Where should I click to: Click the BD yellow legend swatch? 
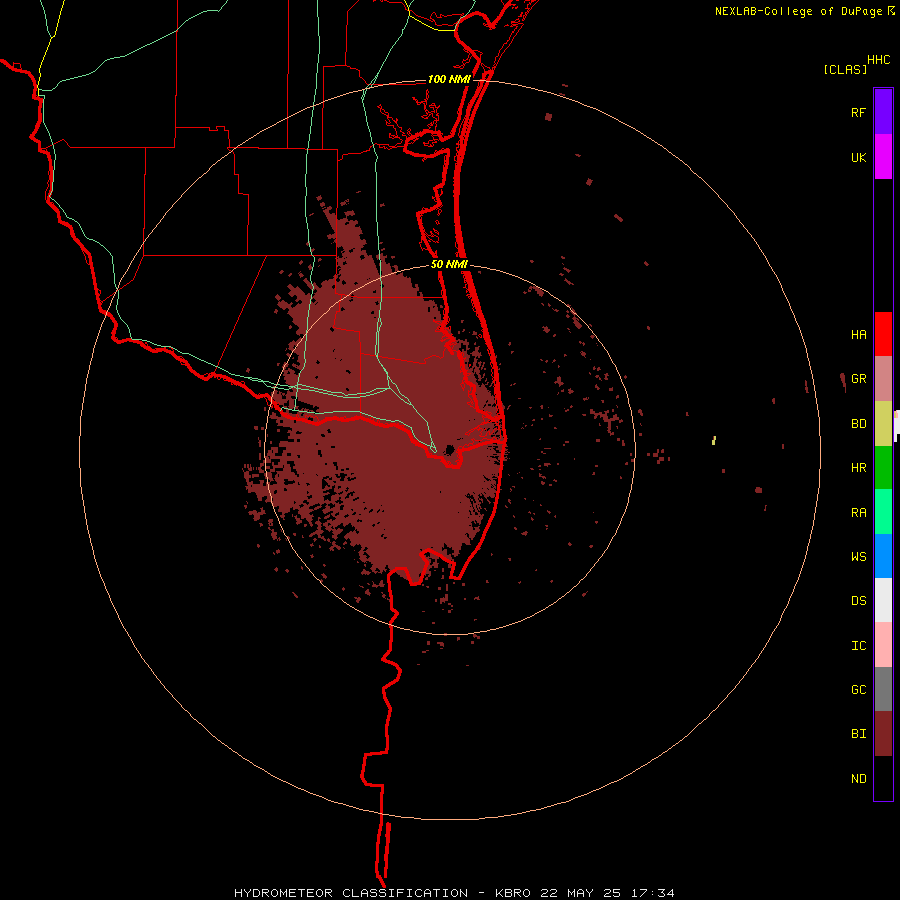coord(883,424)
